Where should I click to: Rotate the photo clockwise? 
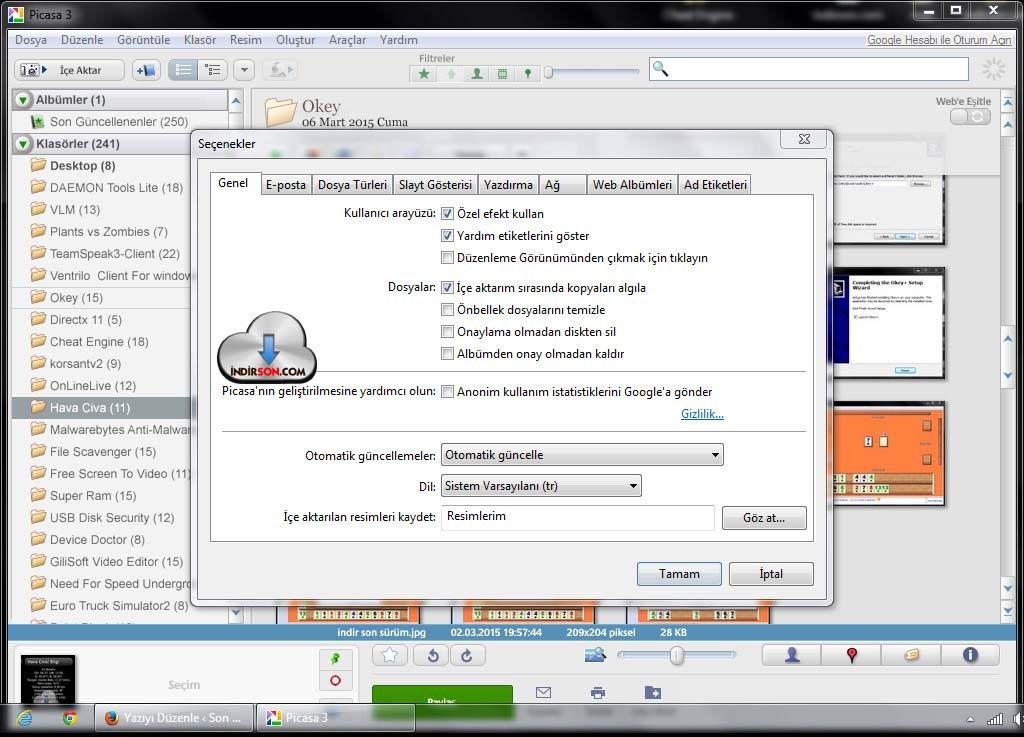coord(467,655)
